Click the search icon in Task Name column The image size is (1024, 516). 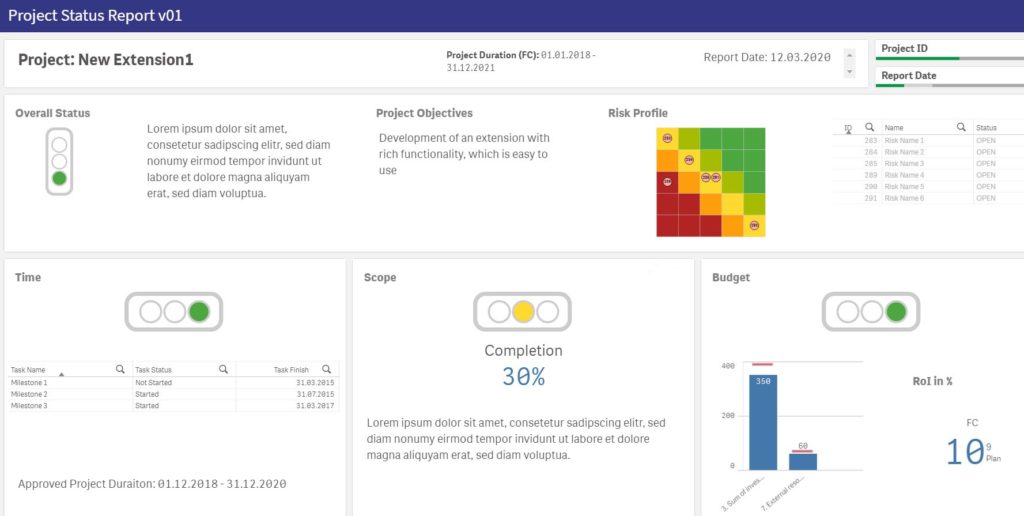tap(120, 369)
